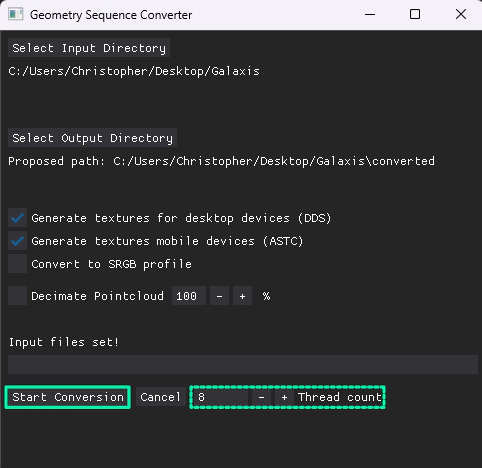Open the Select Output Directory dialog
Viewport: 482px width, 468px height.
point(92,138)
